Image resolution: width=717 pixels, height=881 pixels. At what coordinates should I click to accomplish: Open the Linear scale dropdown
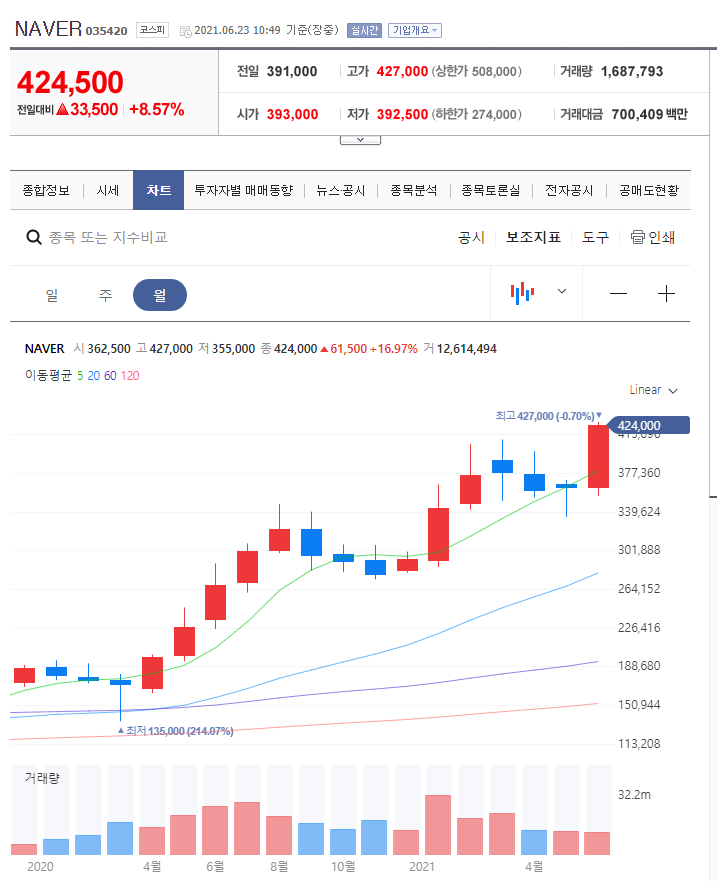click(654, 390)
